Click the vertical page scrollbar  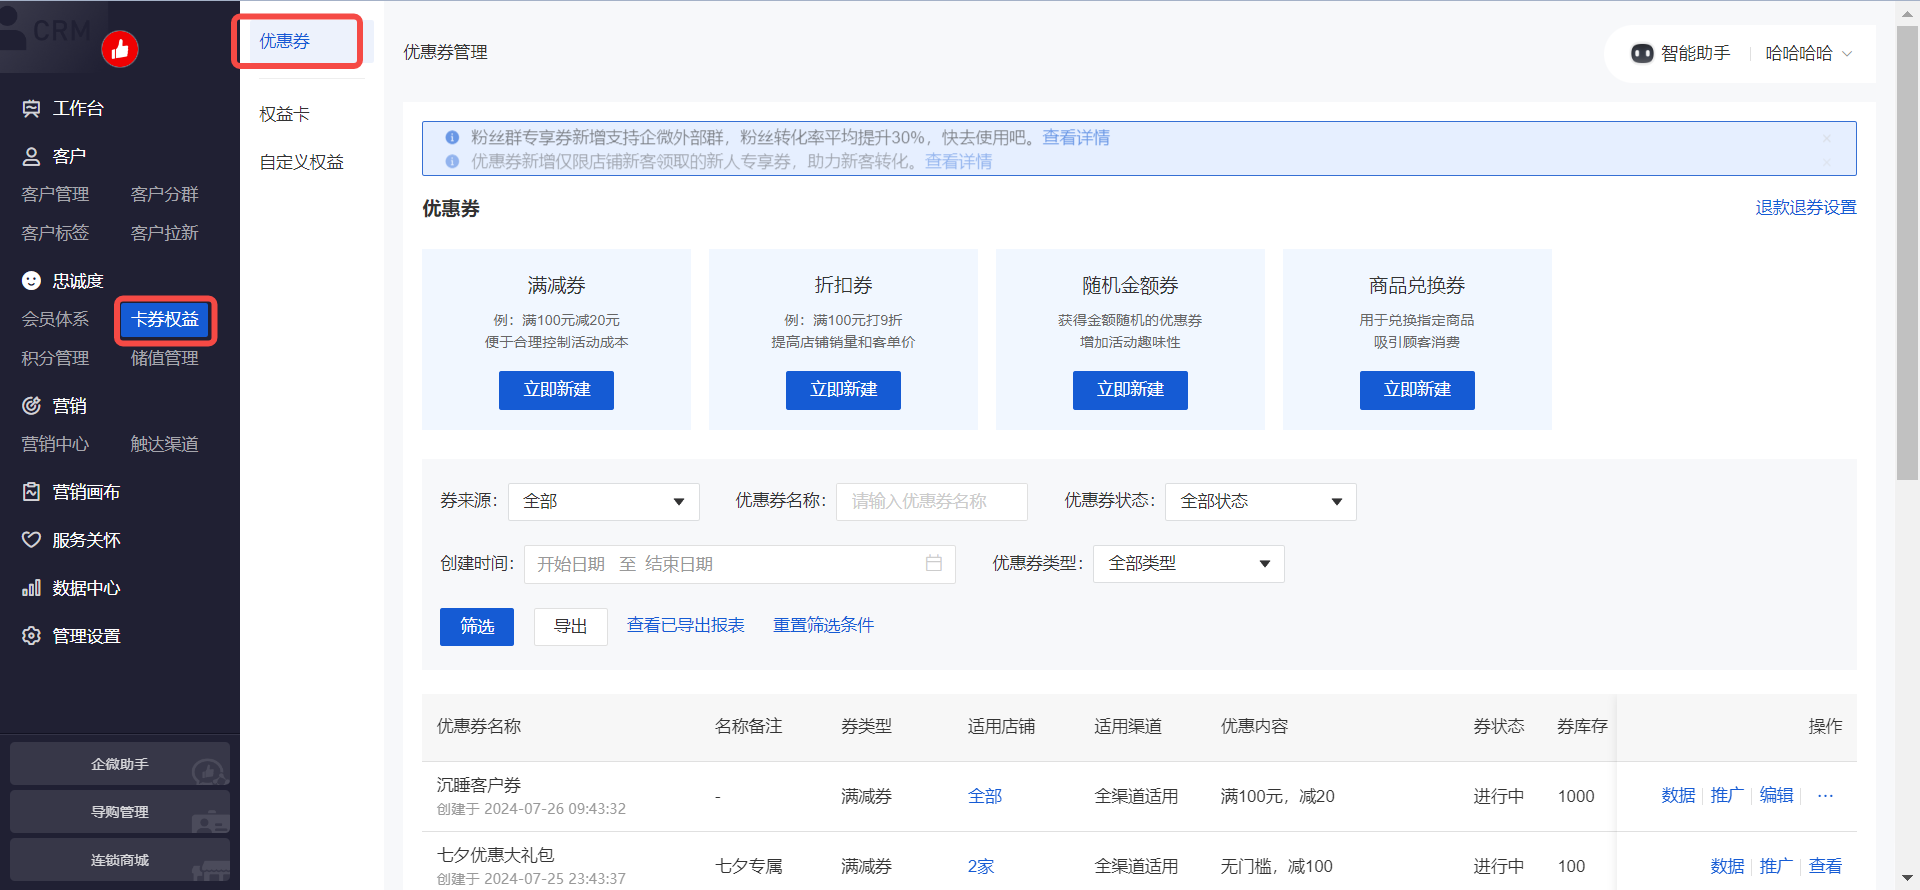1907,252
